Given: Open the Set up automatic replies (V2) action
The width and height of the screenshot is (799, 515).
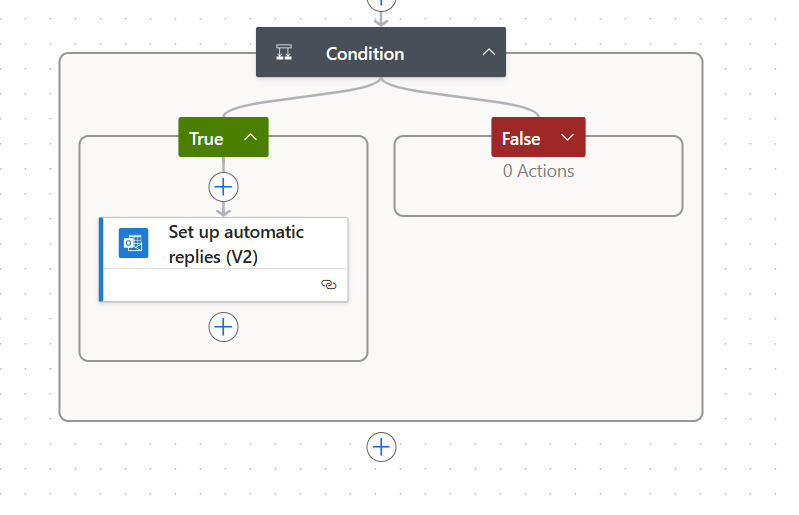Looking at the screenshot, I should tap(236, 243).
